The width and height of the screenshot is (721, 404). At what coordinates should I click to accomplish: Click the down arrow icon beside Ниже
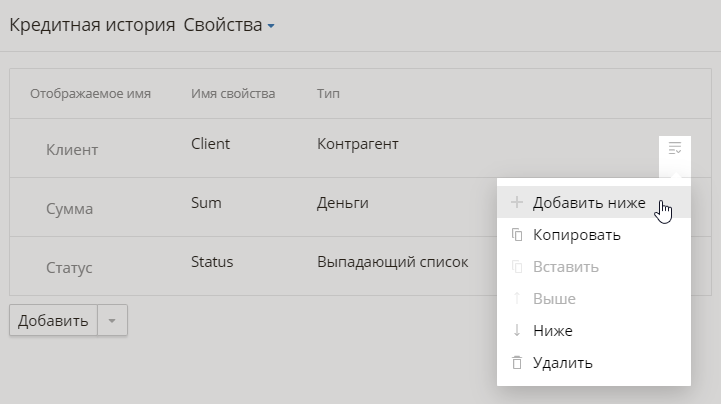pos(517,331)
